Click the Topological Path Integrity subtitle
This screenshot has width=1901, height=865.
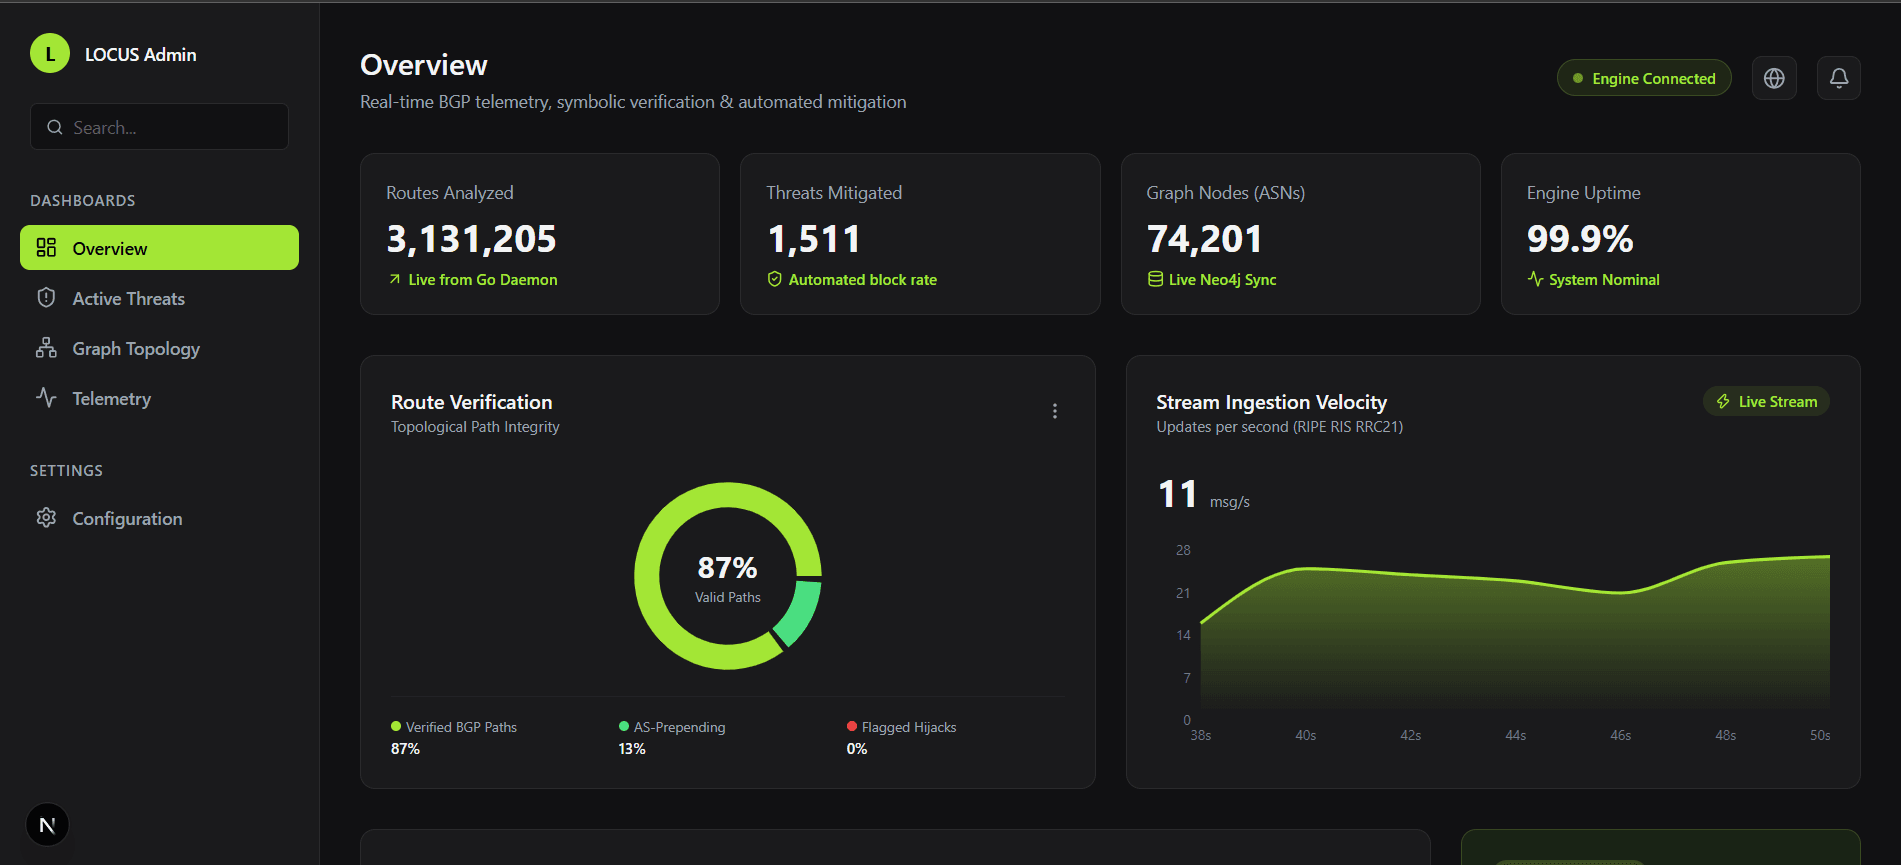click(475, 427)
